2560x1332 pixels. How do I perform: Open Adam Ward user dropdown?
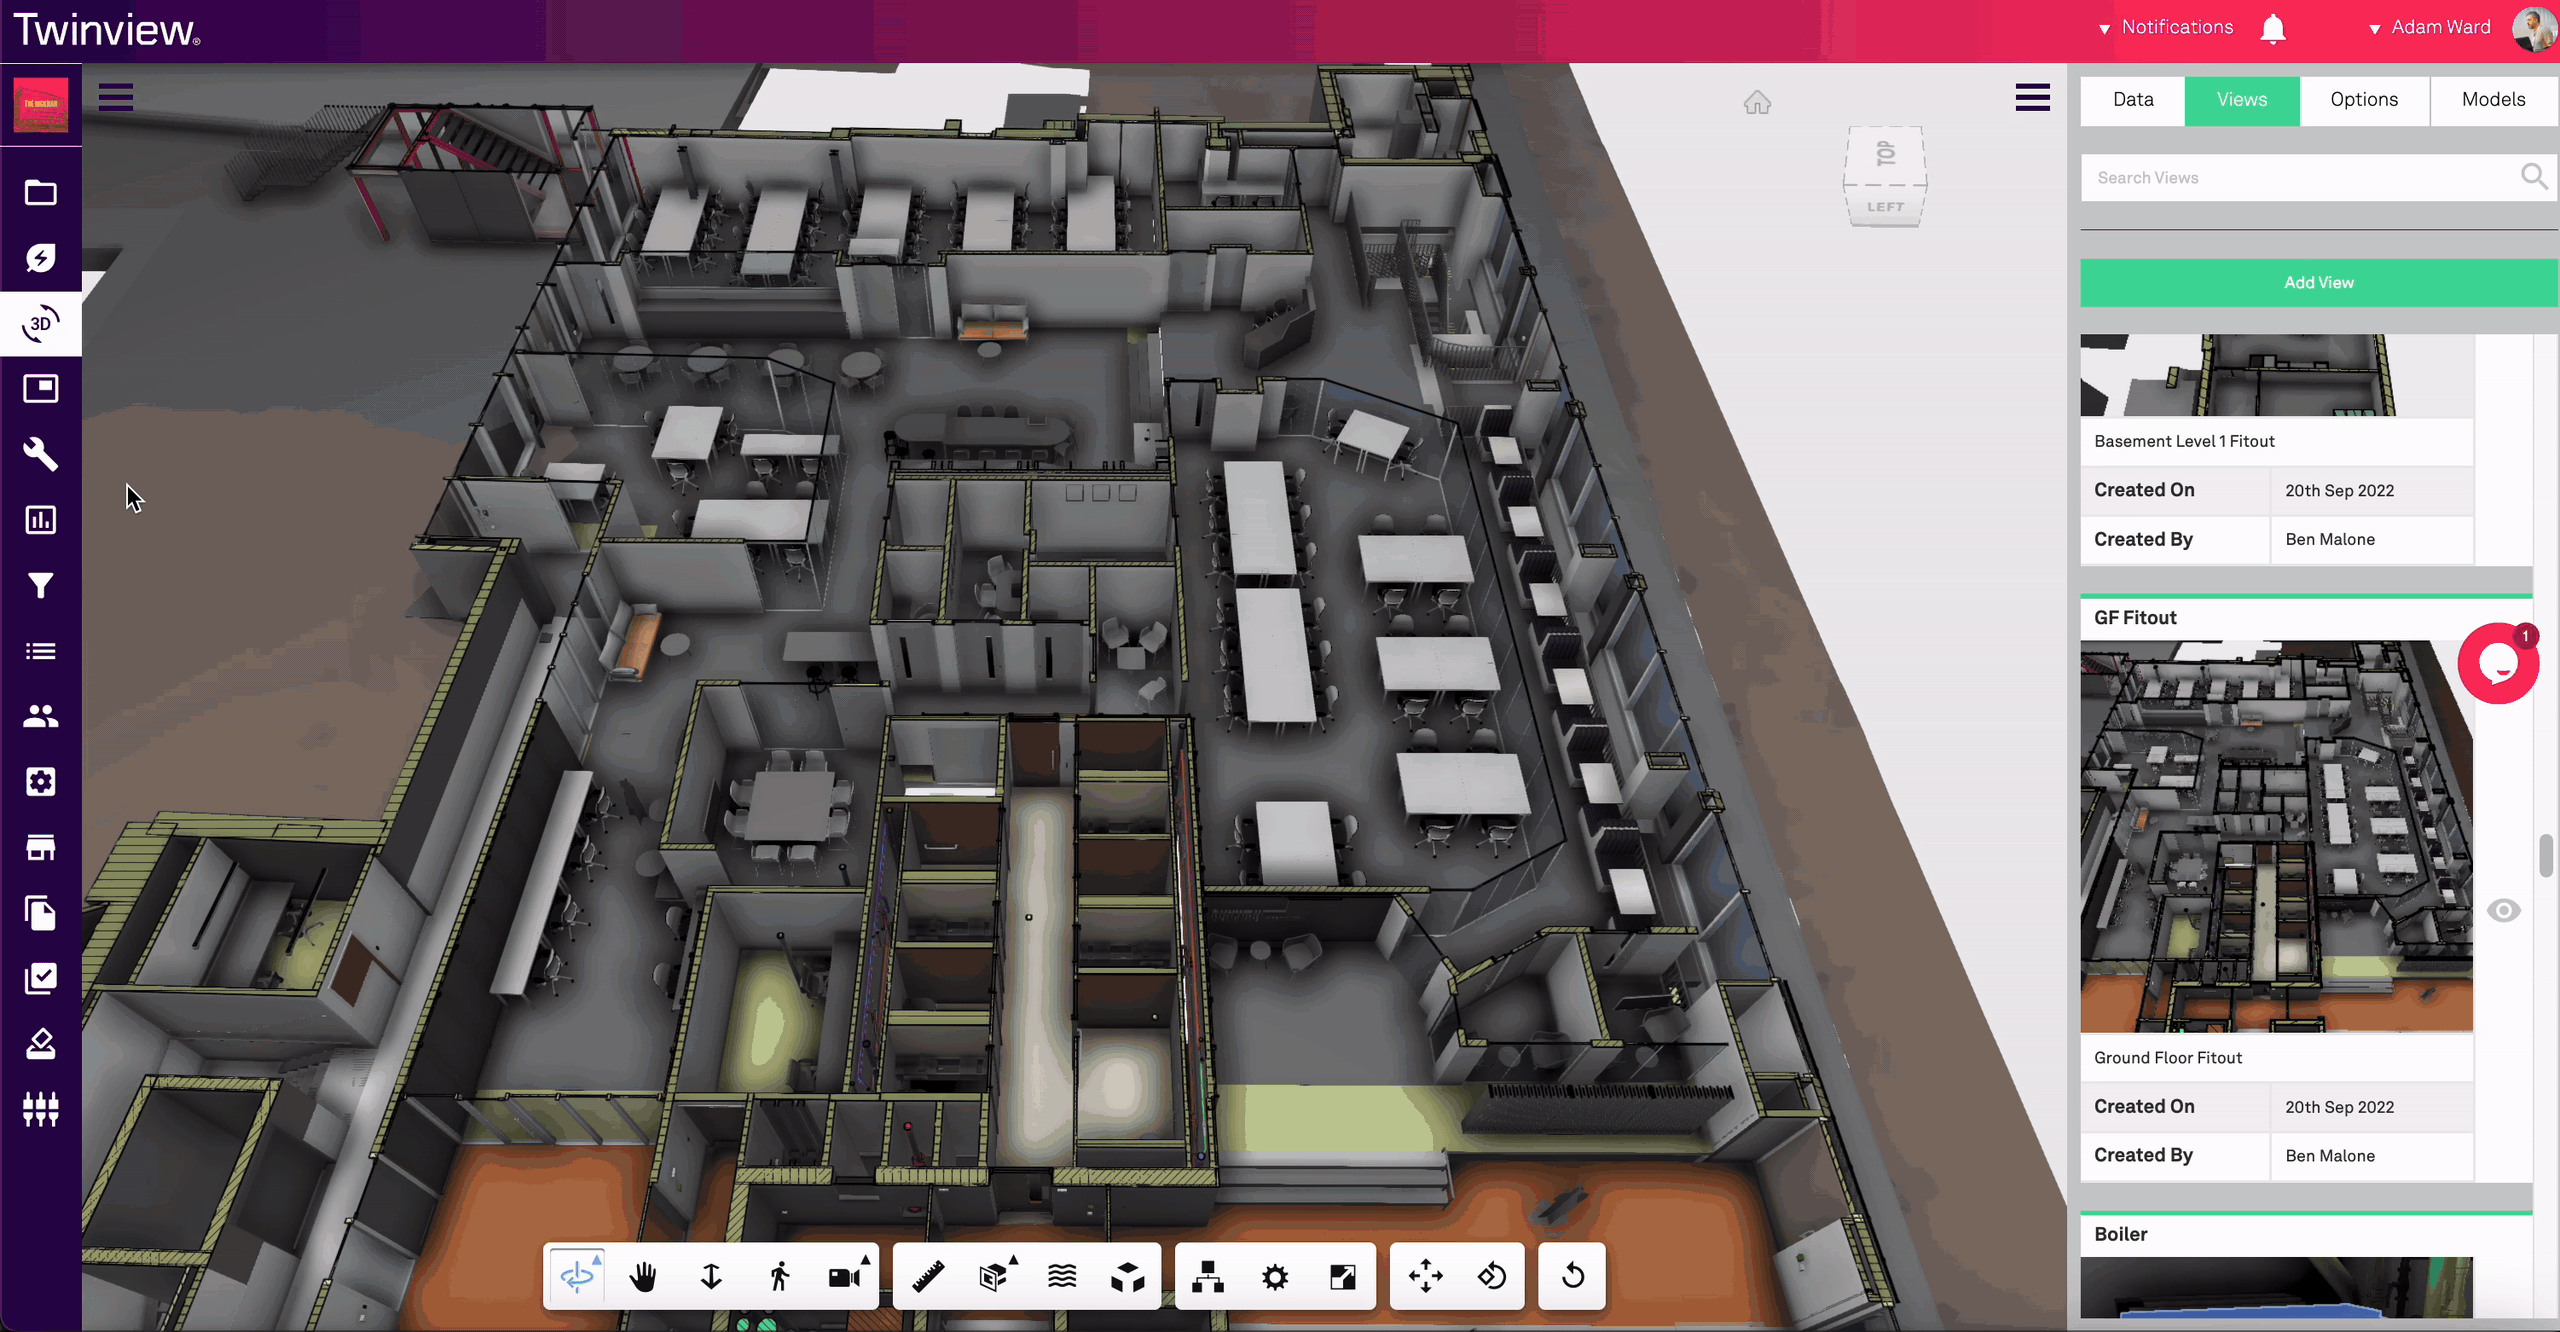[2430, 27]
